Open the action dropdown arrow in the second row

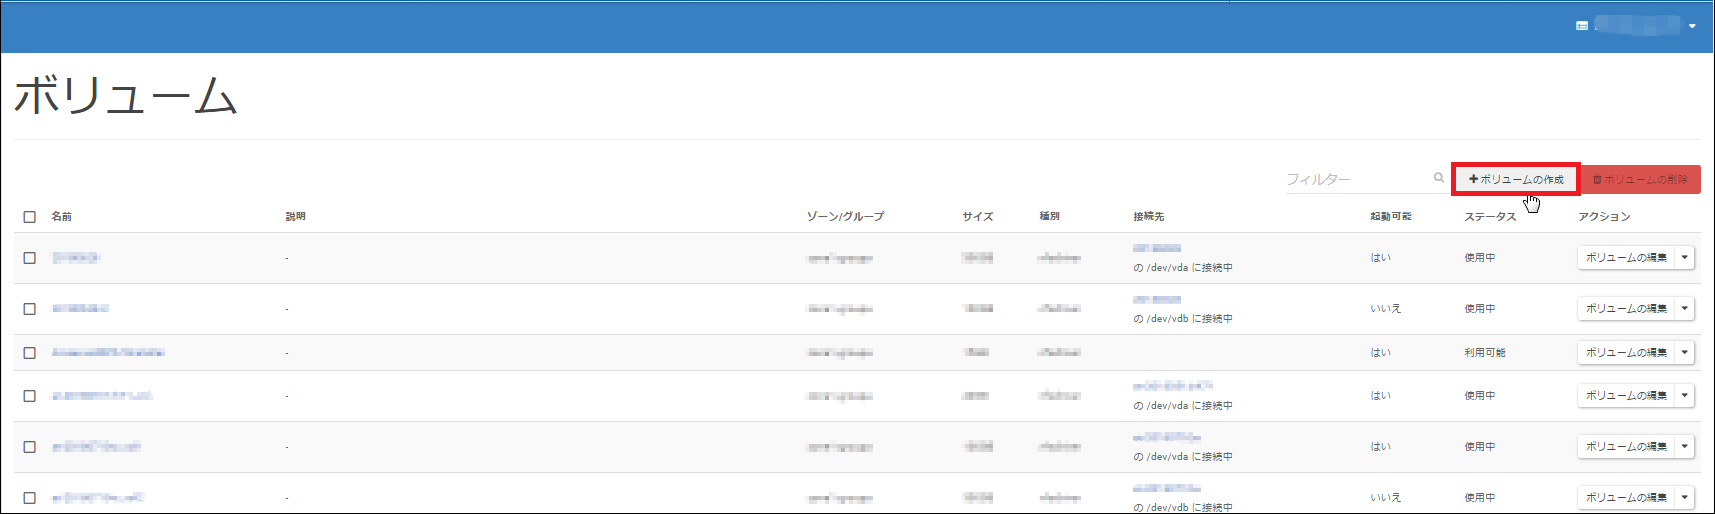1685,309
